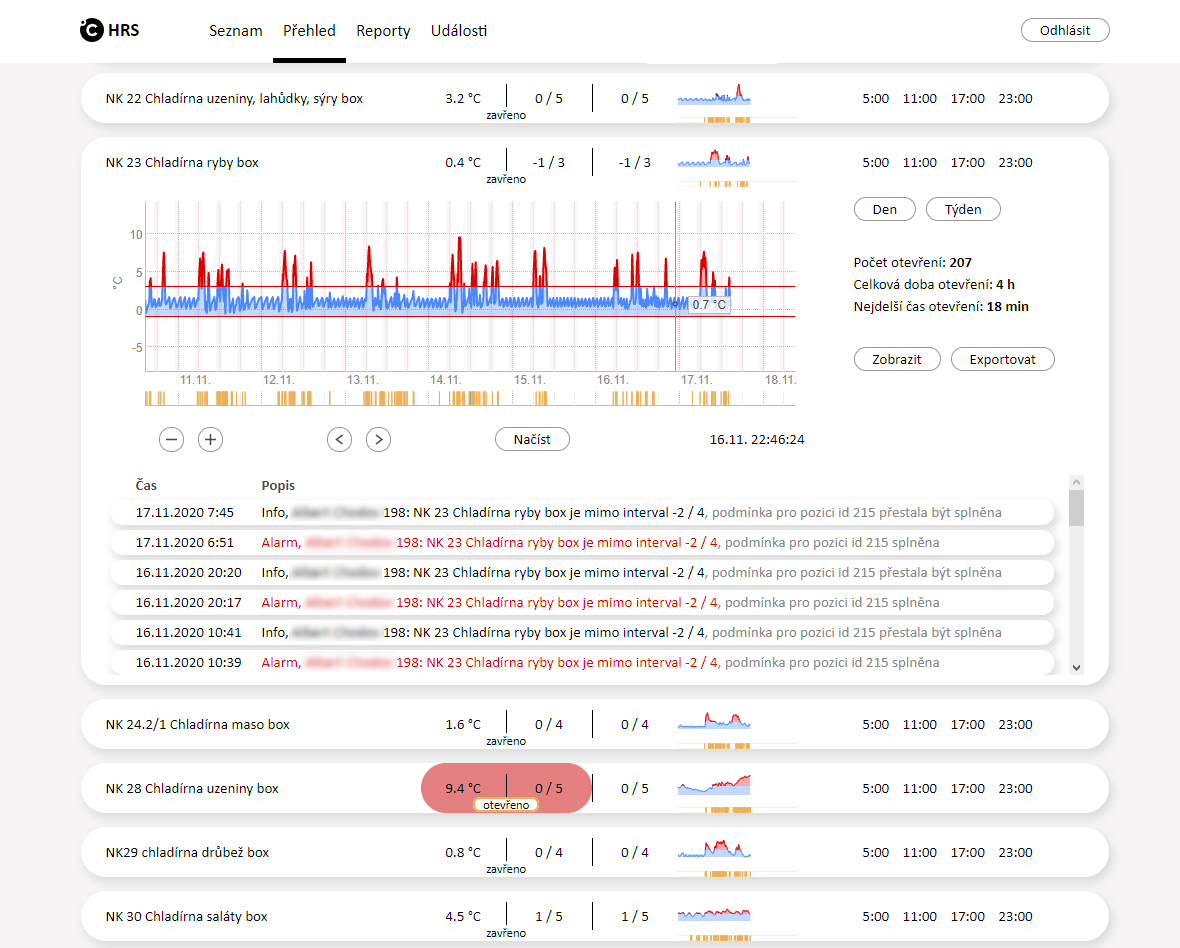Select the 16.11.2020 20:20 Info event row
The image size is (1180, 948).
coord(582,573)
